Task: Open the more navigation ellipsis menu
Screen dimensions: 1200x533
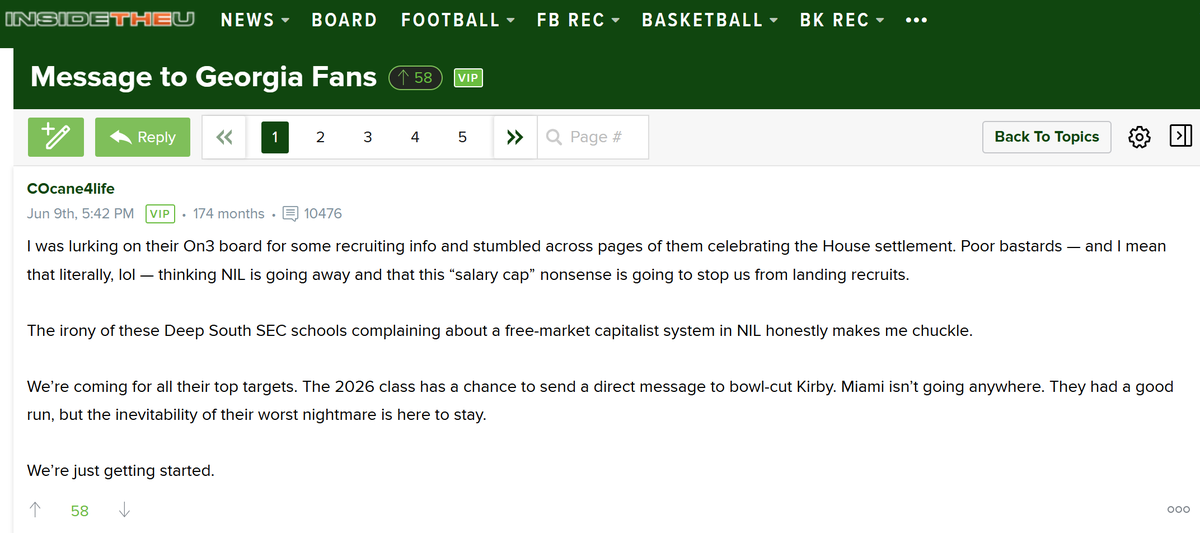Action: pyautogui.click(x=915, y=20)
